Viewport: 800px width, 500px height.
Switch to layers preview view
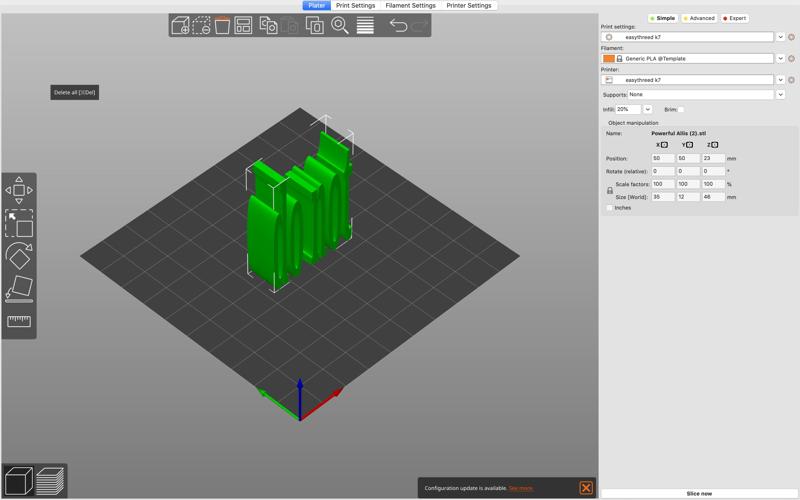coord(50,481)
